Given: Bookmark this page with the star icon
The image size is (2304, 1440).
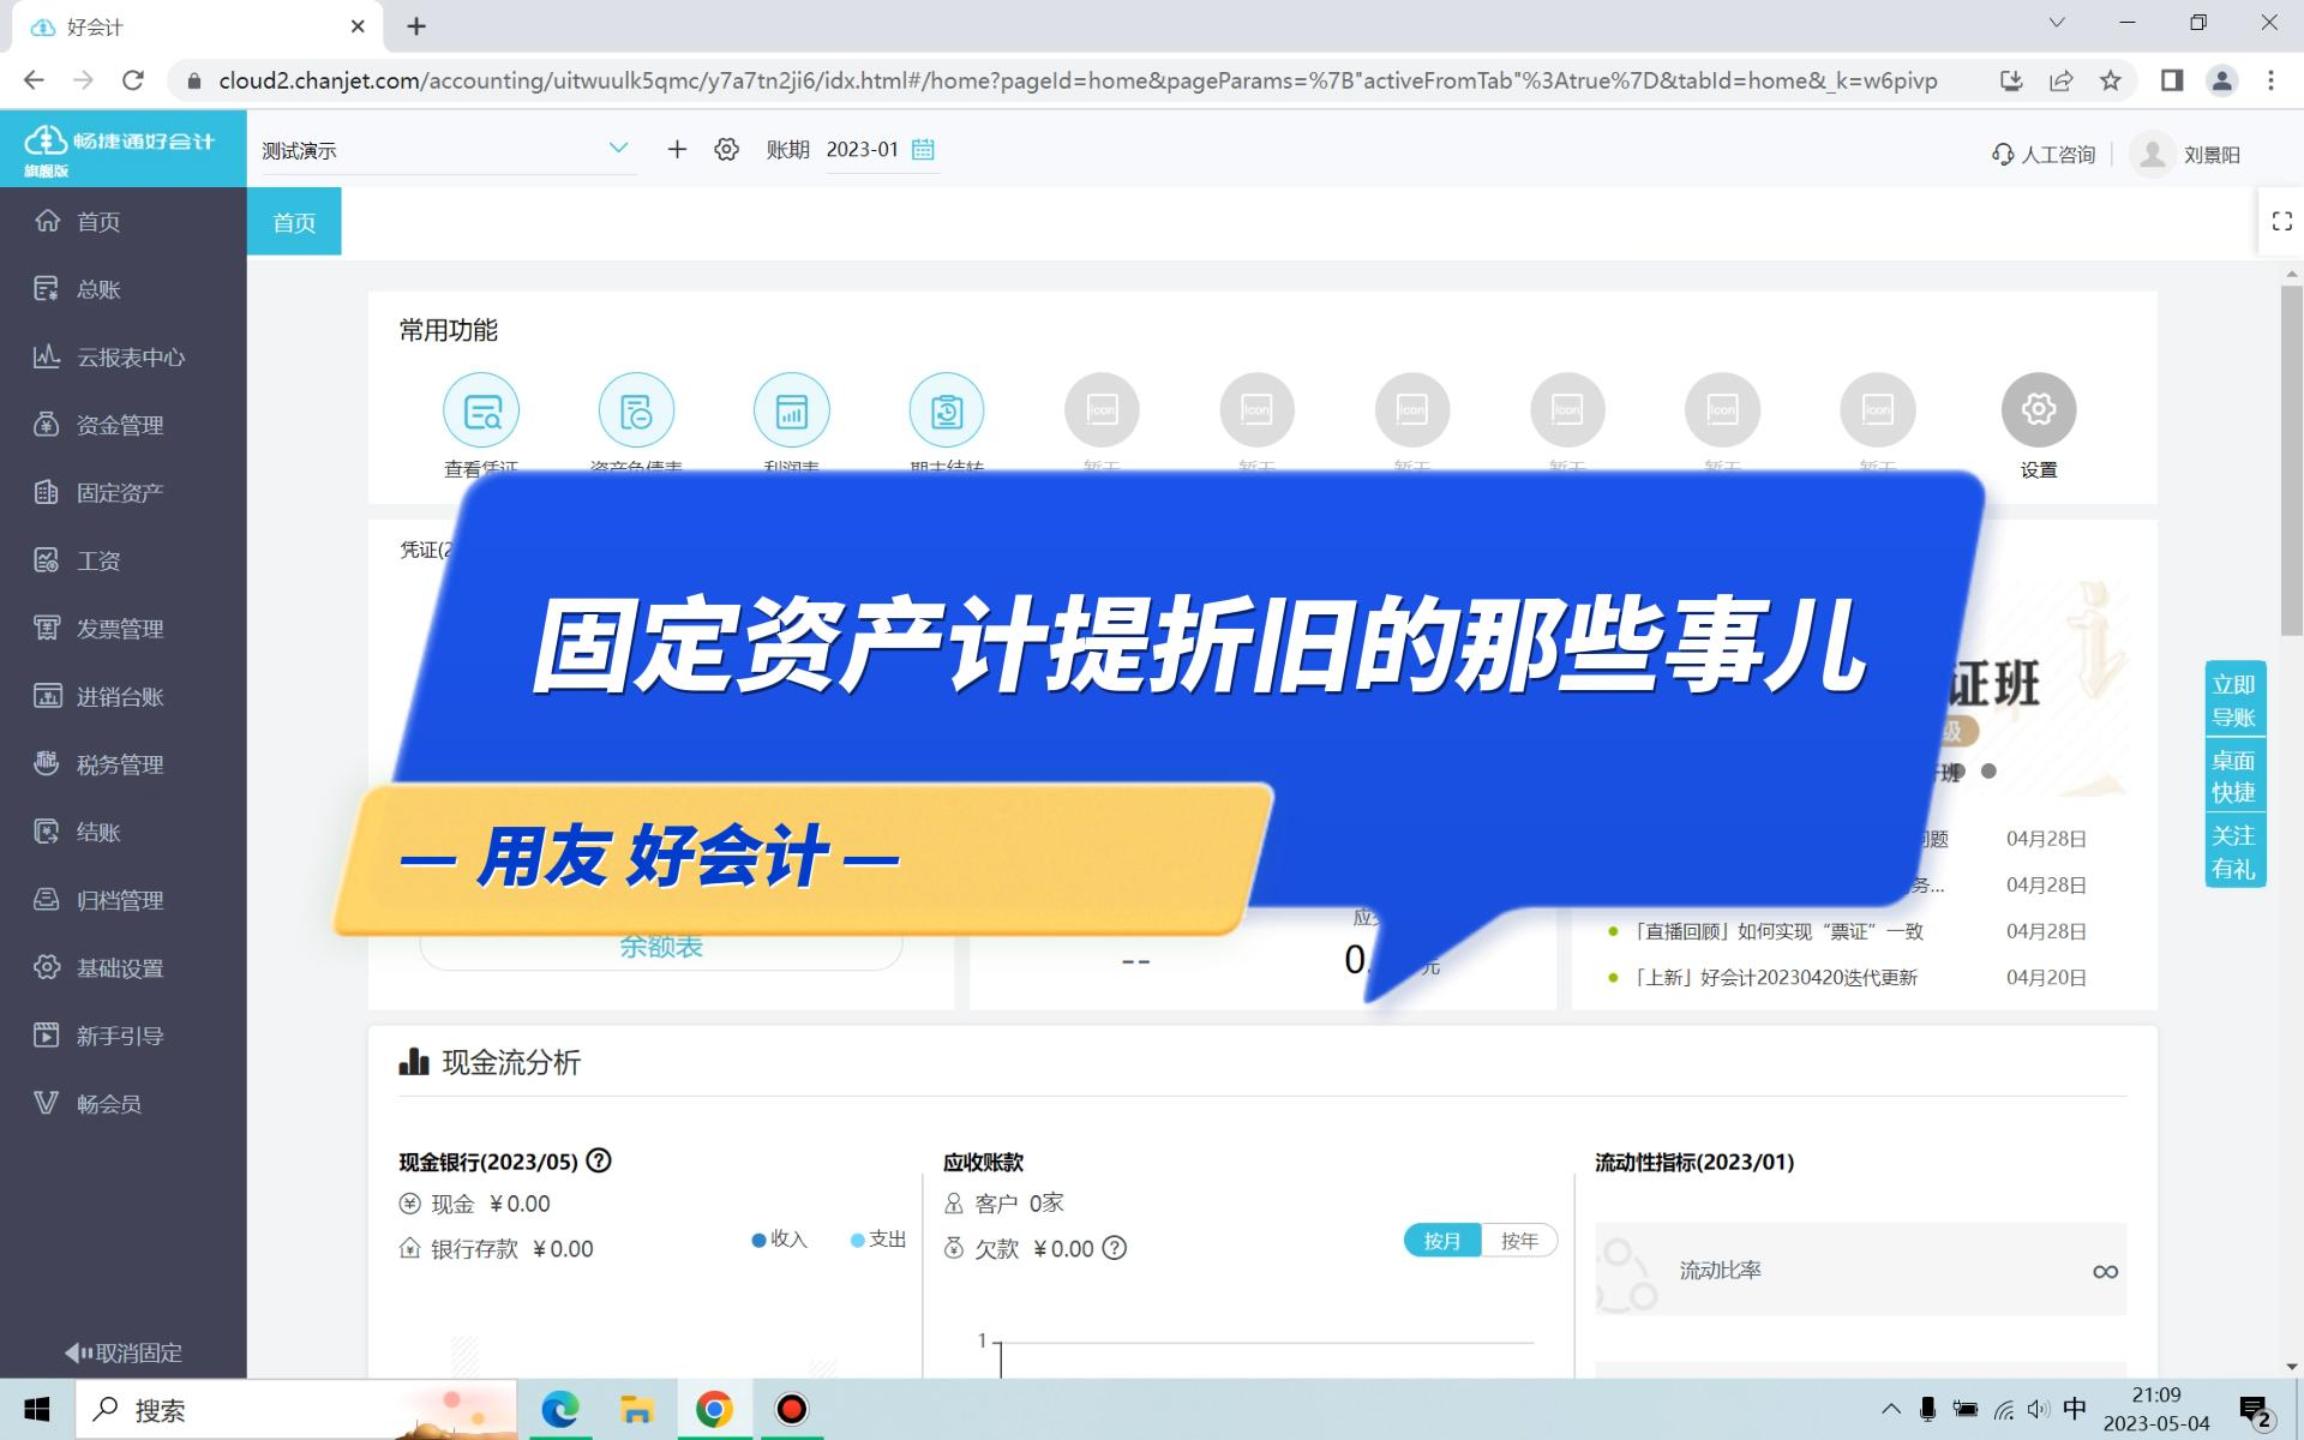Looking at the screenshot, I should coord(2110,80).
